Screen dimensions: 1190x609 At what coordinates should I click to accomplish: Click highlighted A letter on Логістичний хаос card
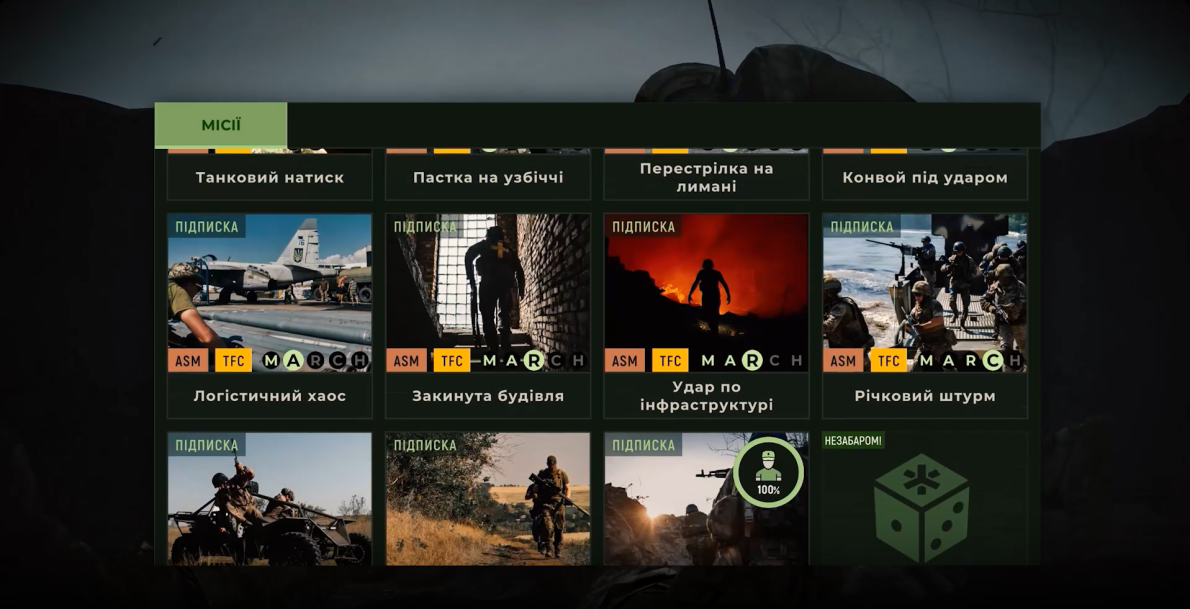pyautogui.click(x=293, y=361)
